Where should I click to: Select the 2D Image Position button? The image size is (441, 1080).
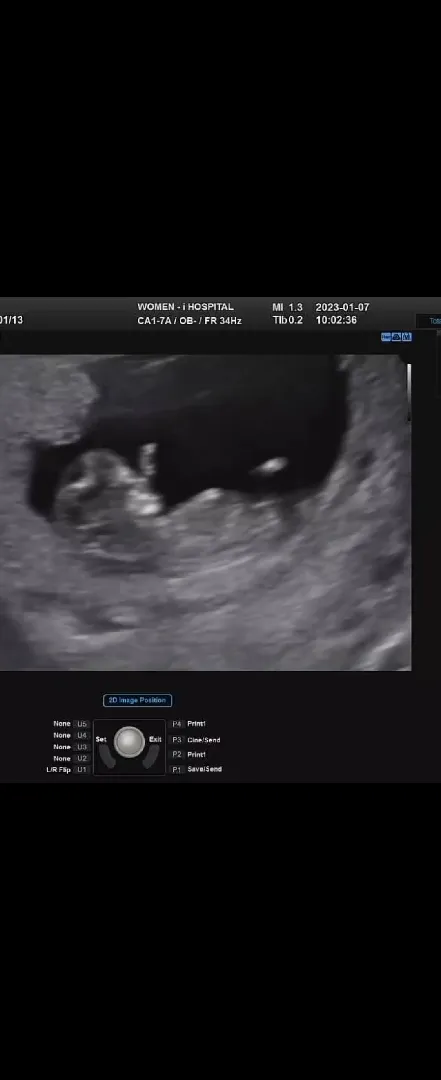pyautogui.click(x=138, y=700)
